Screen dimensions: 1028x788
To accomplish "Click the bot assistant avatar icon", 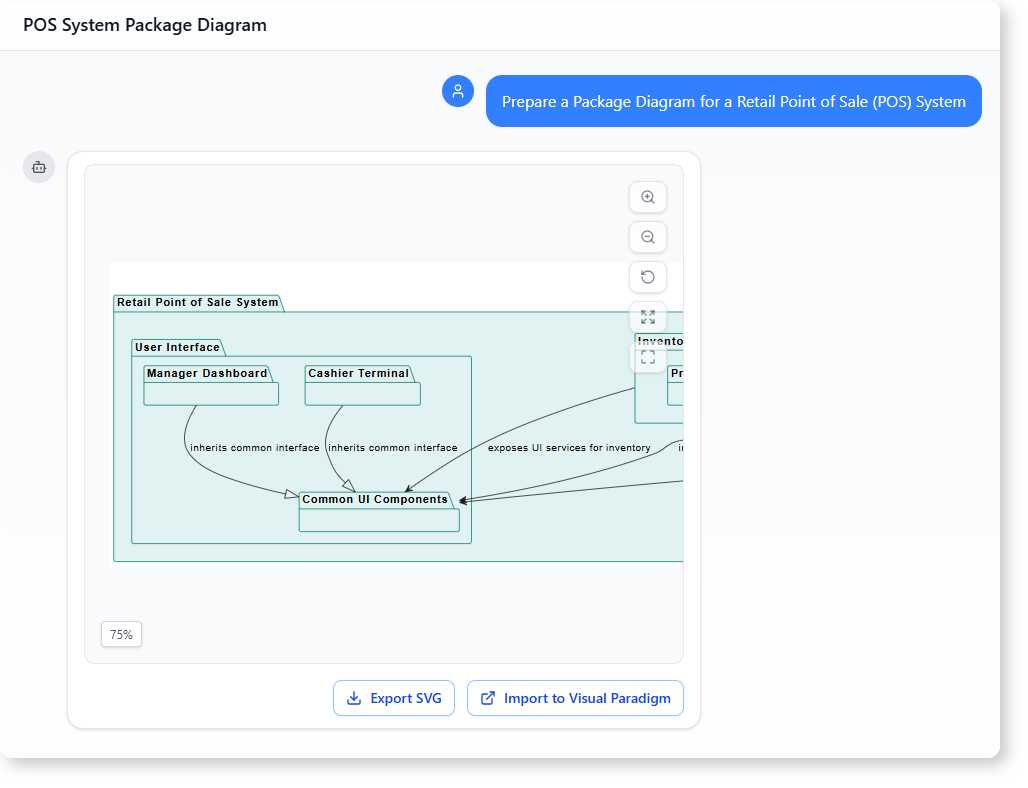I will [x=39, y=167].
